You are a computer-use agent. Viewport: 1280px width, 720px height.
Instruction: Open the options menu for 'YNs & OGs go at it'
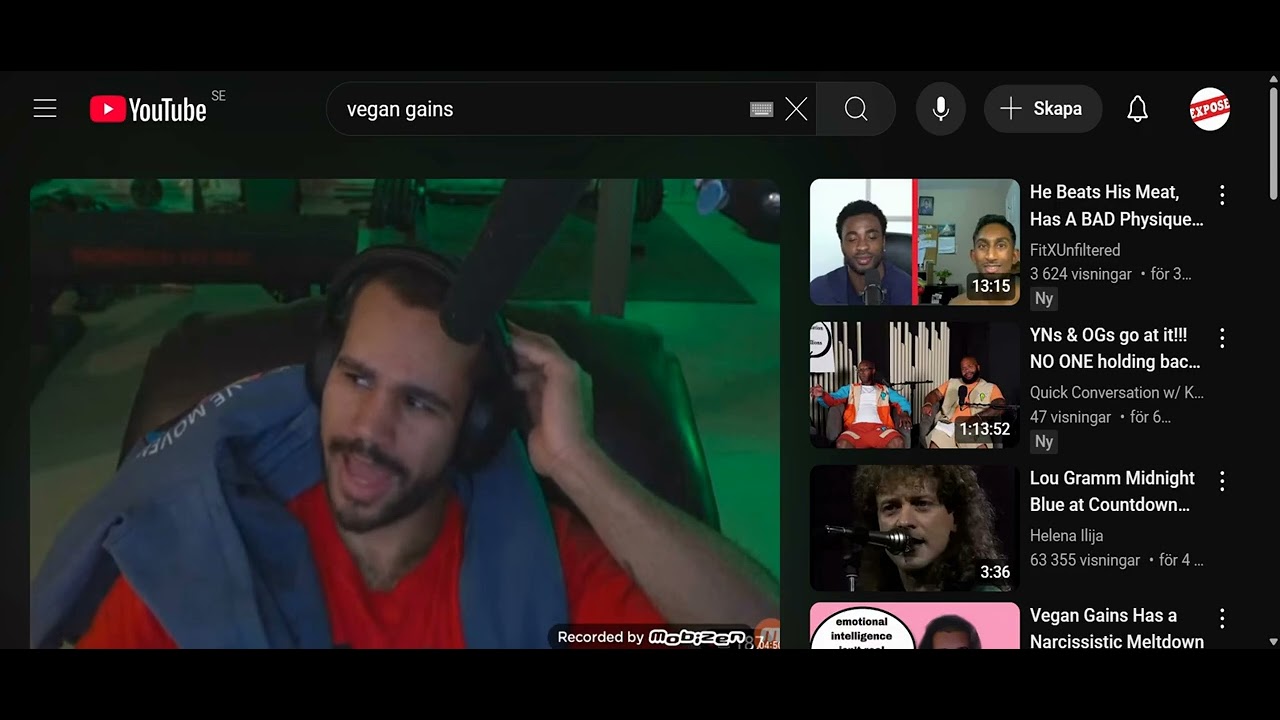(1221, 338)
